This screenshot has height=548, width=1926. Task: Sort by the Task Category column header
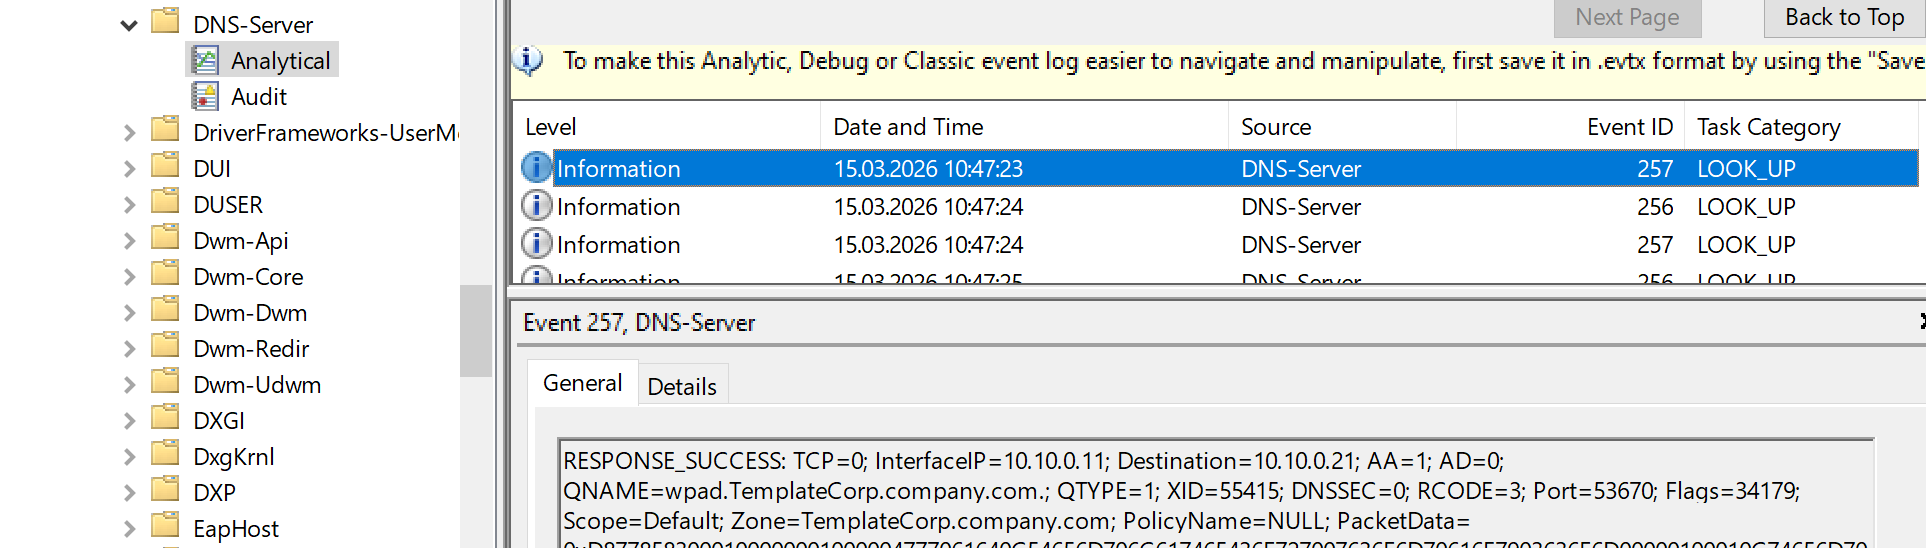point(1802,127)
